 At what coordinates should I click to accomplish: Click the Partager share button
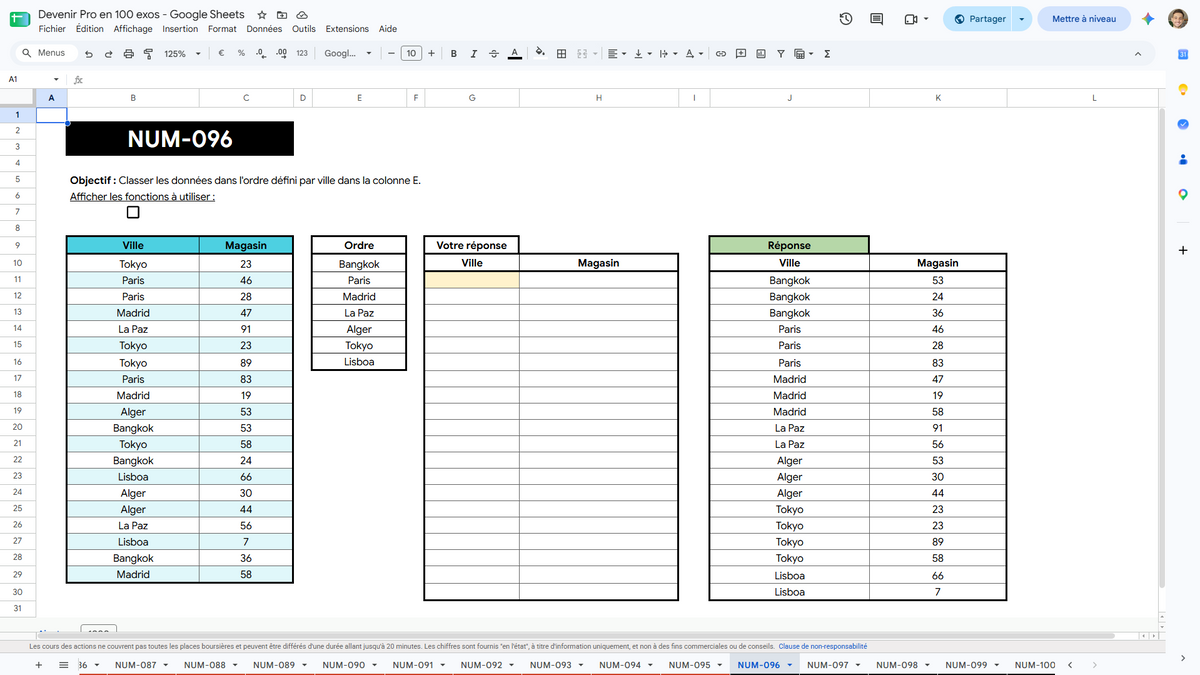click(981, 19)
